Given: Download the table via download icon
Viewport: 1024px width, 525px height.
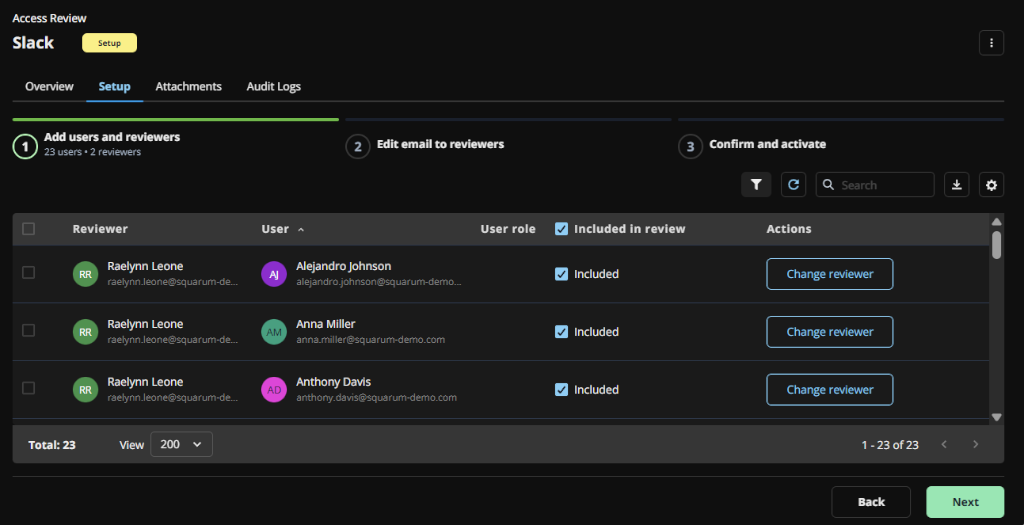Looking at the screenshot, I should 957,185.
